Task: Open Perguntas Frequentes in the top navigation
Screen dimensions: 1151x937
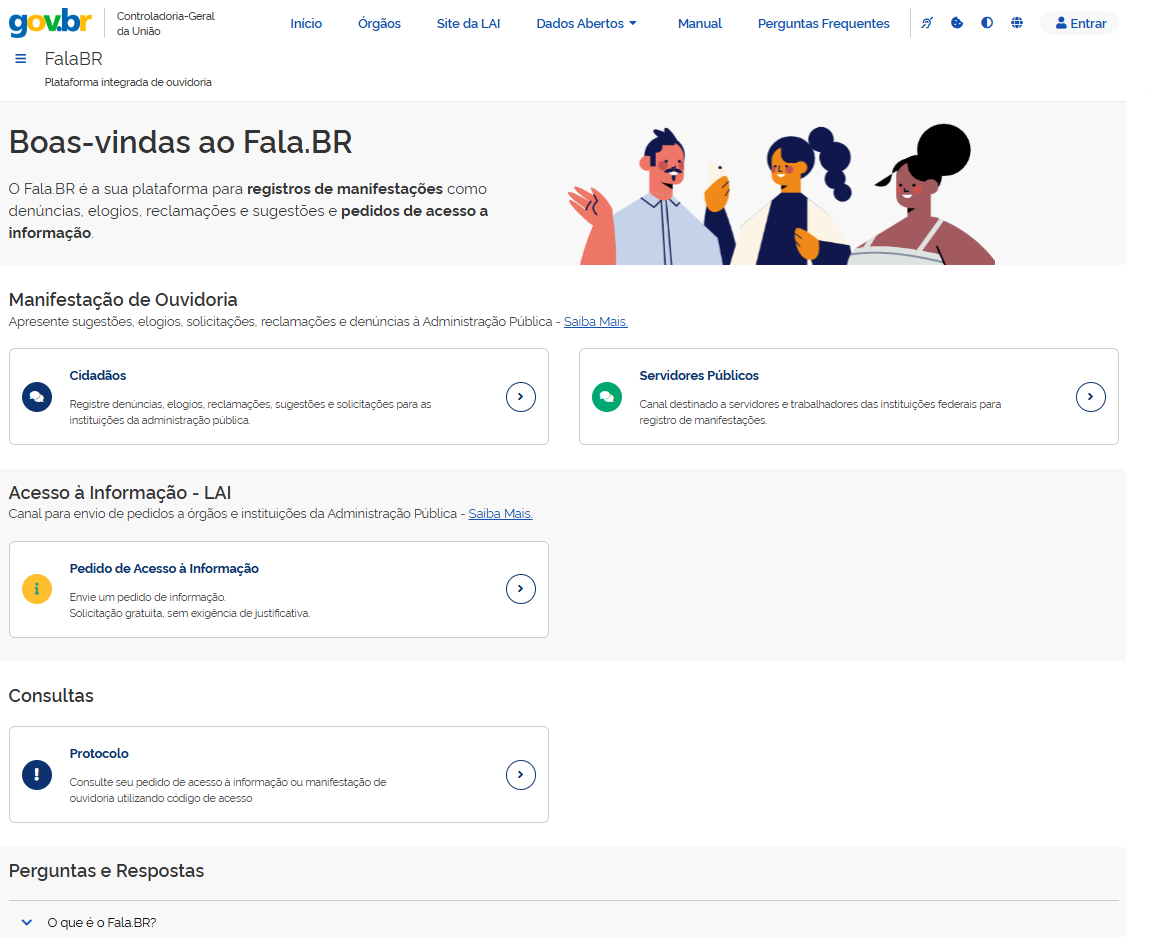Action: pyautogui.click(x=823, y=23)
